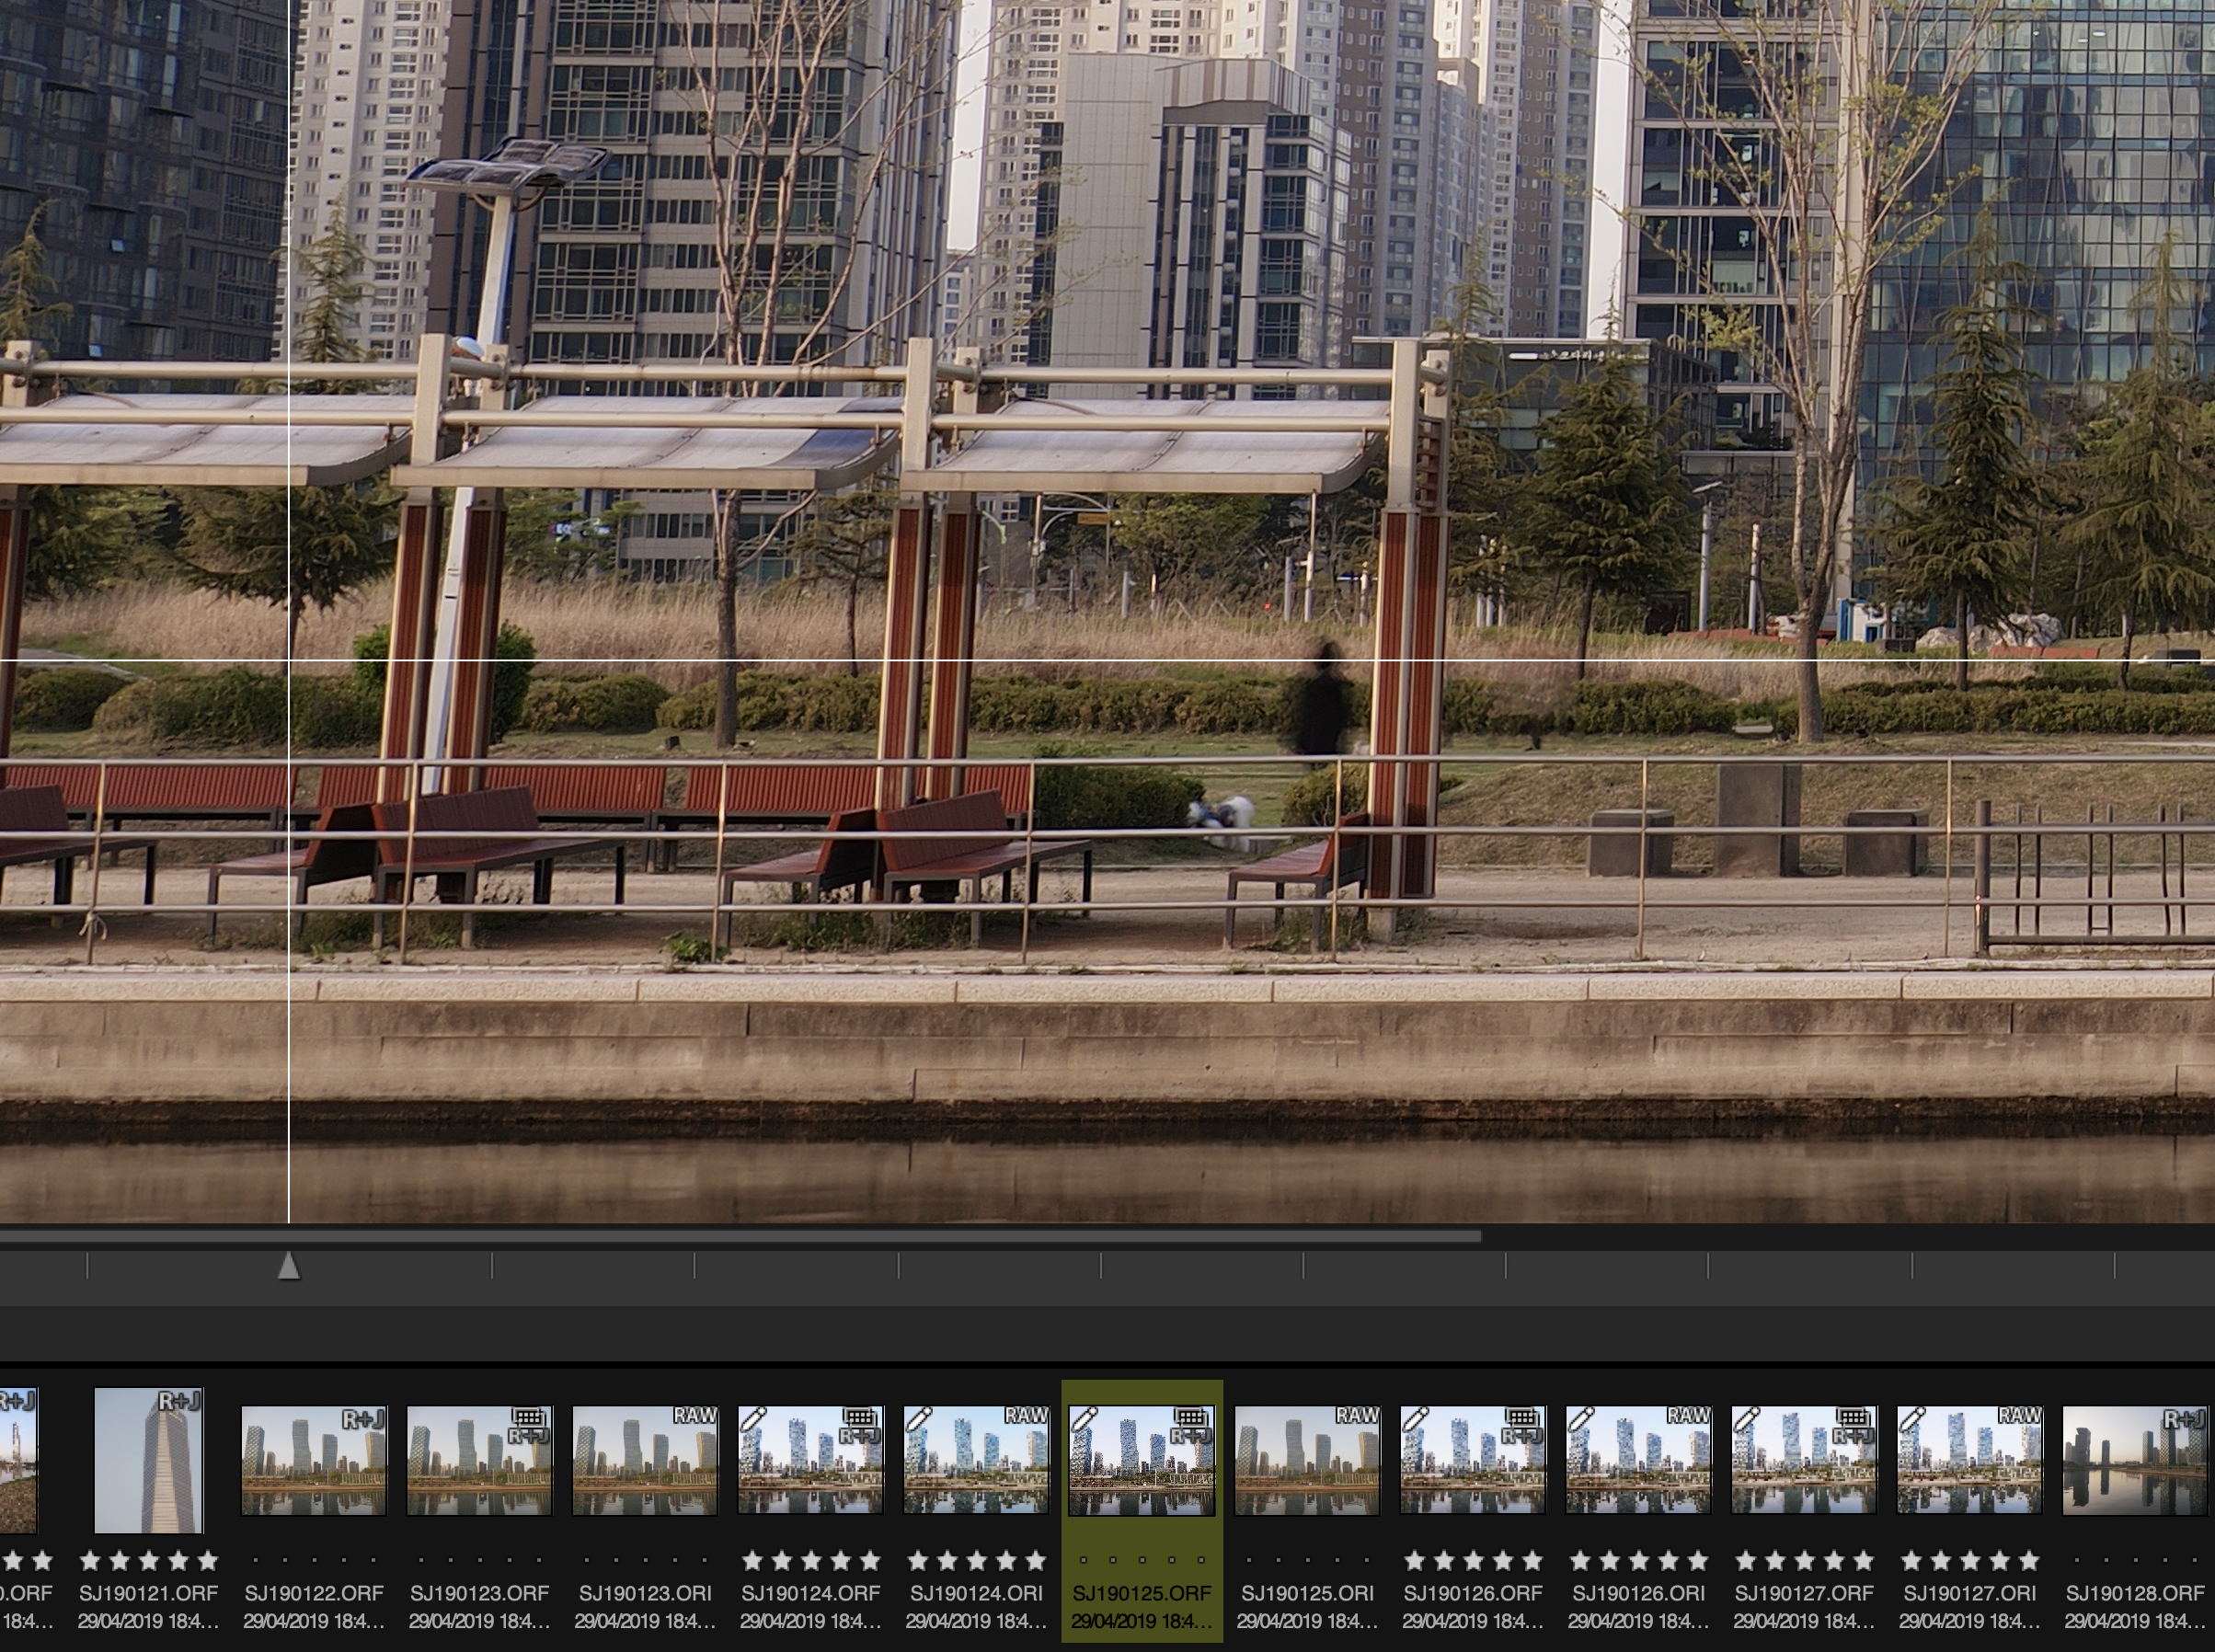2215x1652 pixels.
Task: Select the SJ190121.ORF tower thumbnail
Action: [148, 1460]
